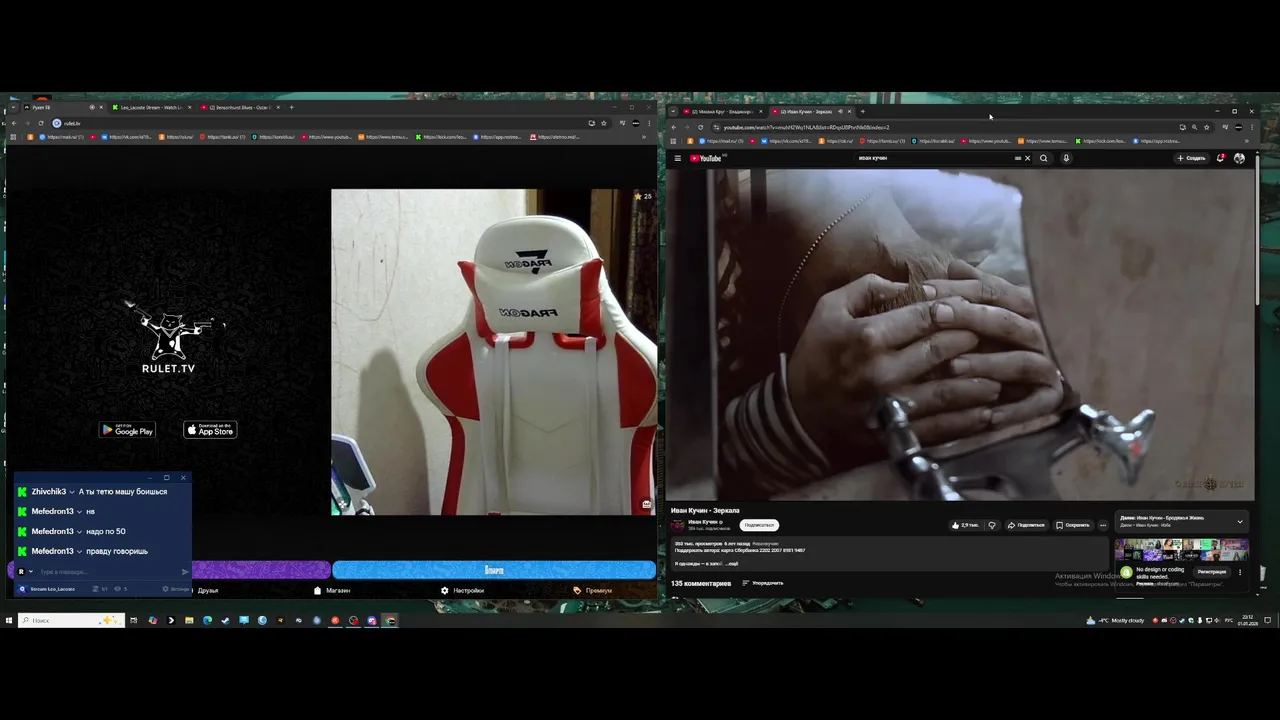Viewport: 1280px width, 720px height.
Task: Open the taskbar clock and date
Action: 1248,620
